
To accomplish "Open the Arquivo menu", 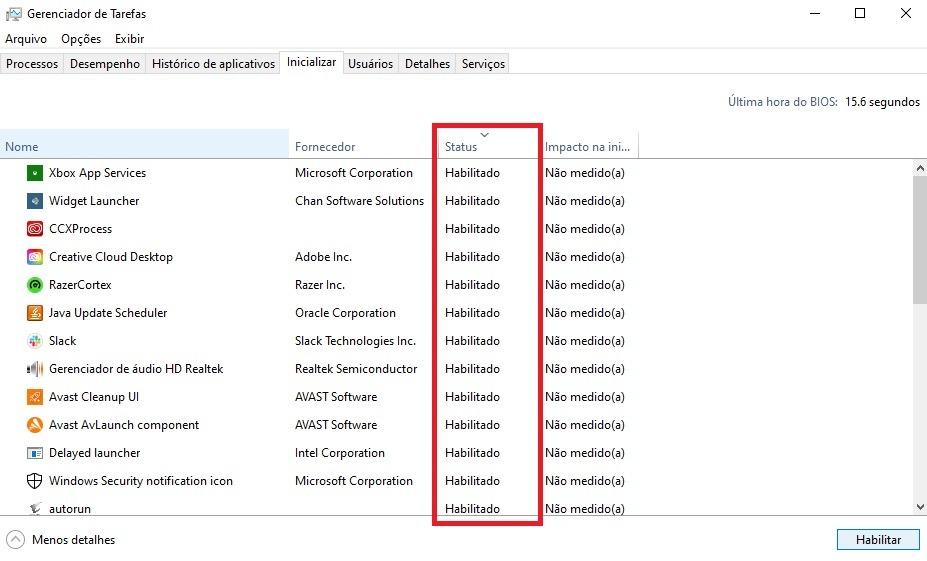I will pyautogui.click(x=26, y=39).
